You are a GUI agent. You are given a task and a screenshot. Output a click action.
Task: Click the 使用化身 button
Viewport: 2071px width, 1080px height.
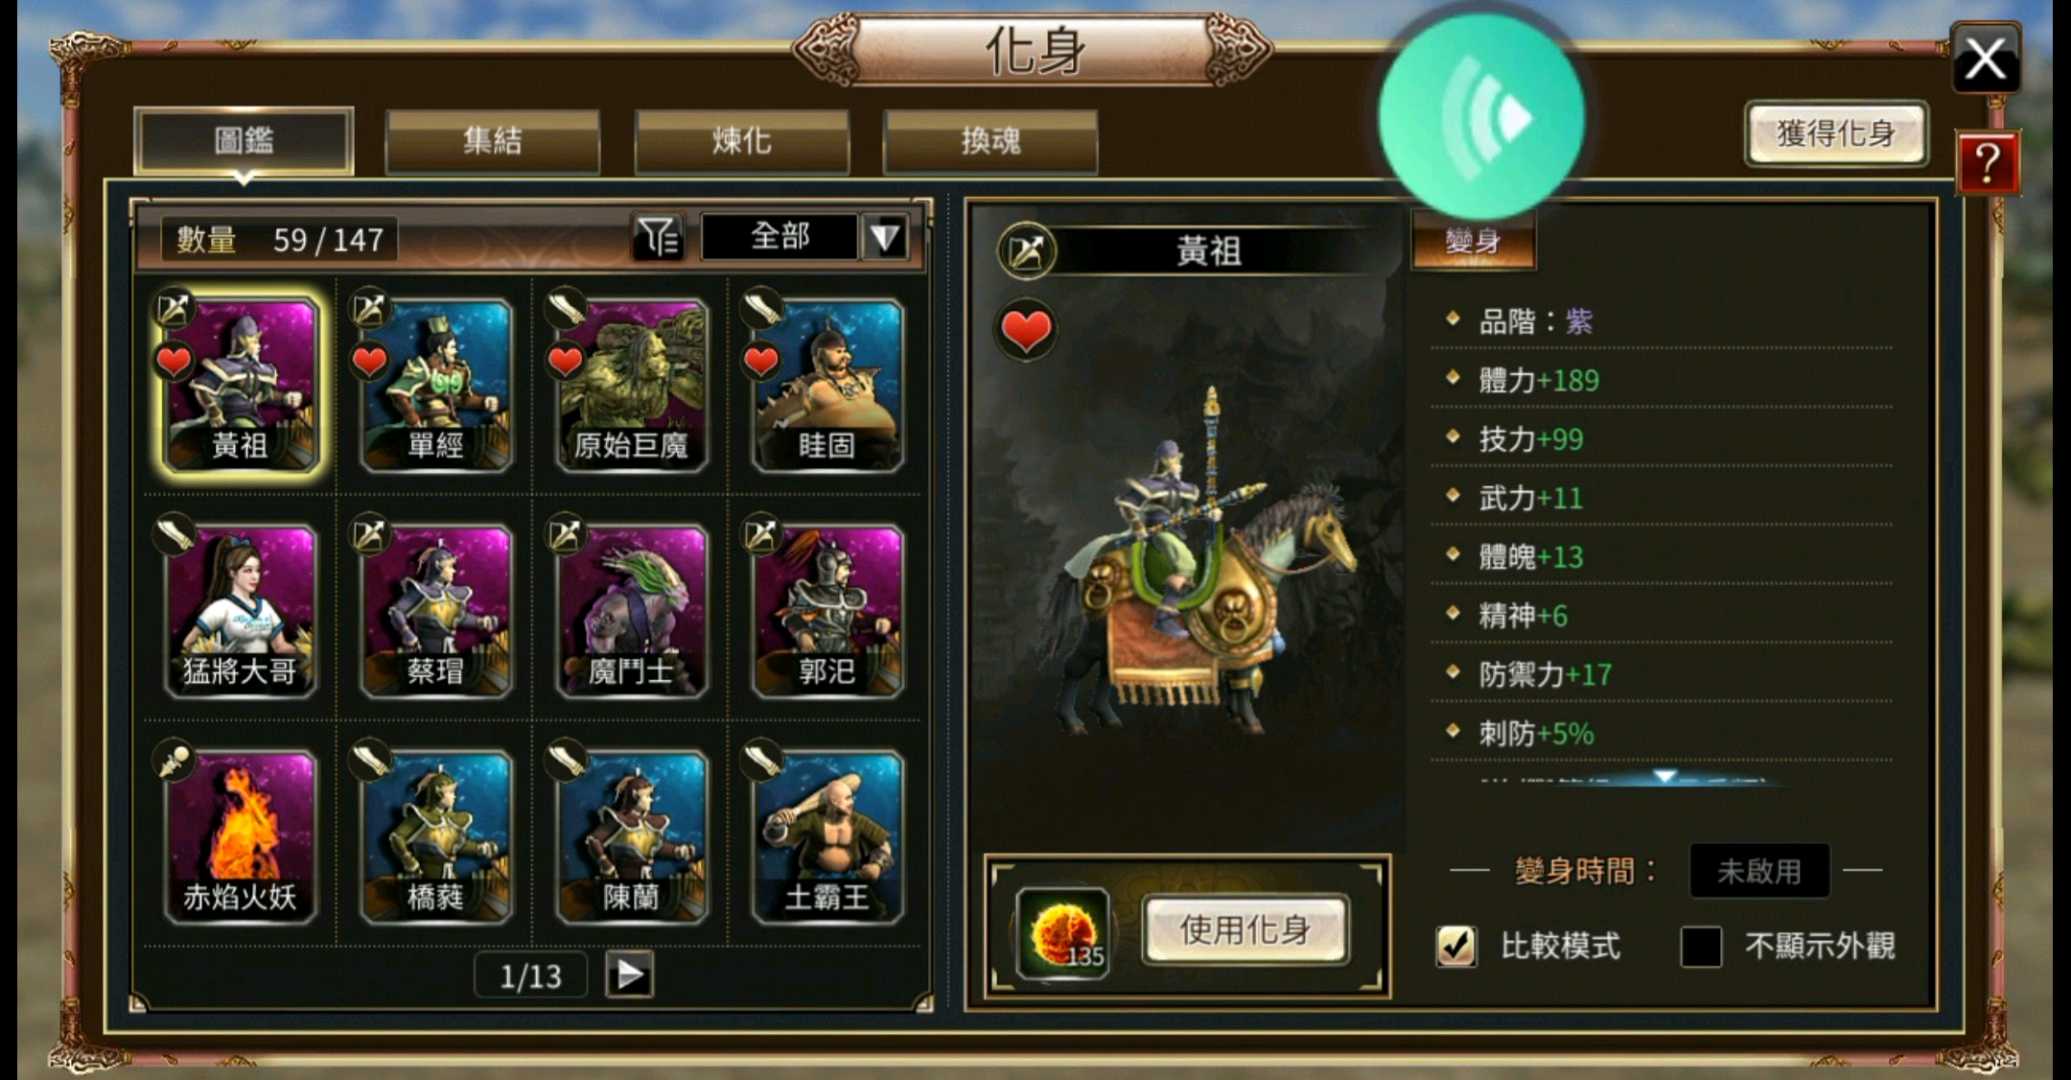1245,930
